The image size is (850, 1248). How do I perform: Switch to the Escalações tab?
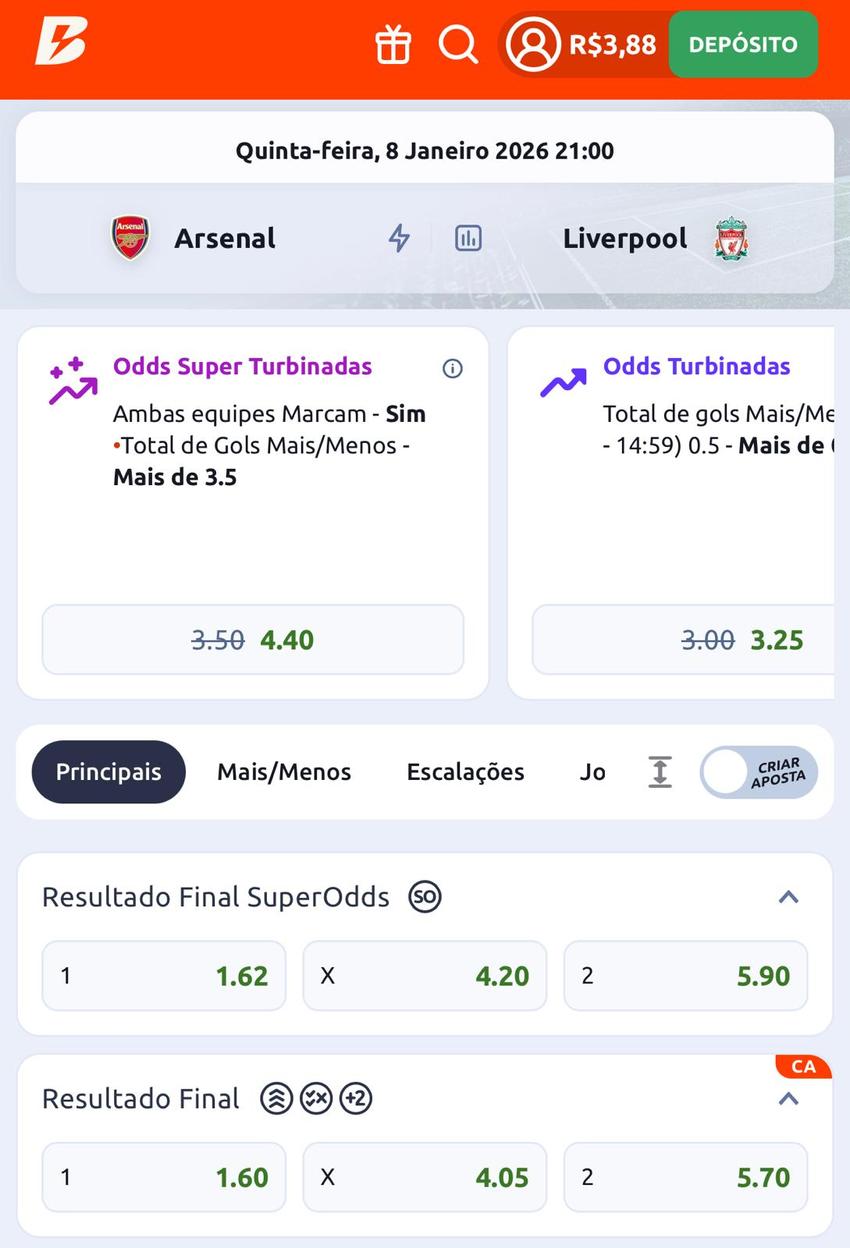pos(465,772)
